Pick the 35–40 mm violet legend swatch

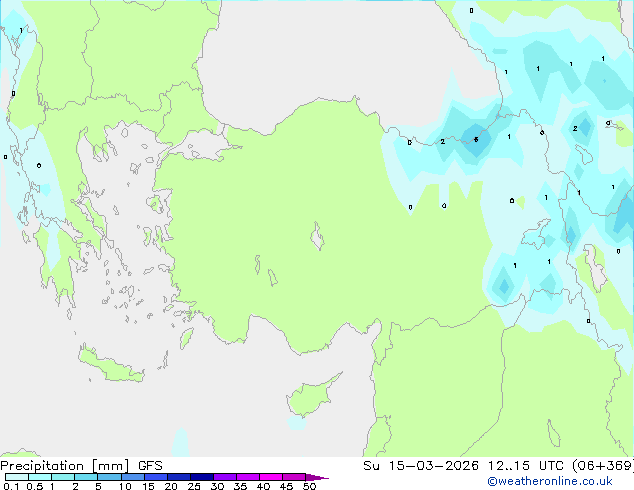[x=247, y=477]
